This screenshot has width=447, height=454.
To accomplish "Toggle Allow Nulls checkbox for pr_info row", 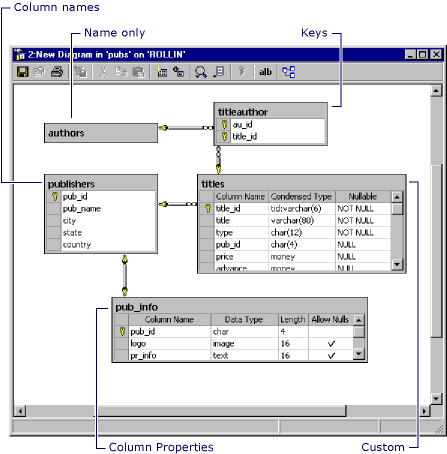I will (331, 355).
